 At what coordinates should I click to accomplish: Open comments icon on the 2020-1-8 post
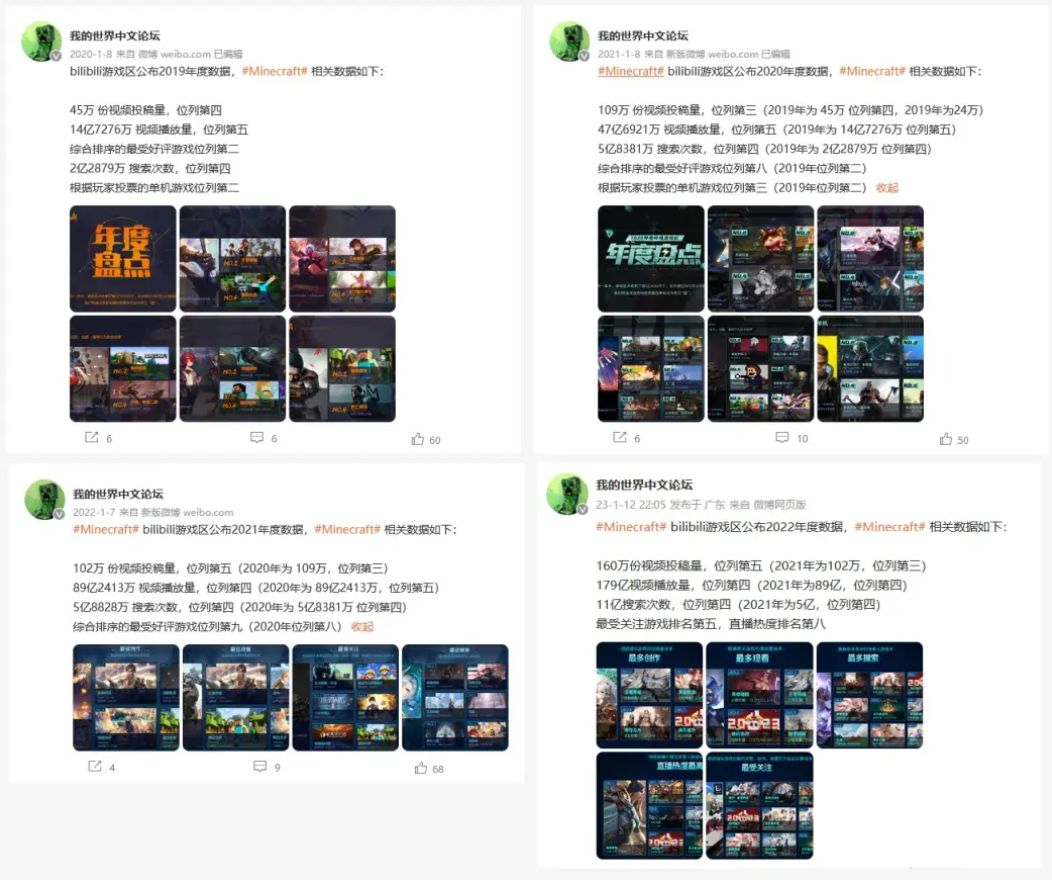point(256,437)
